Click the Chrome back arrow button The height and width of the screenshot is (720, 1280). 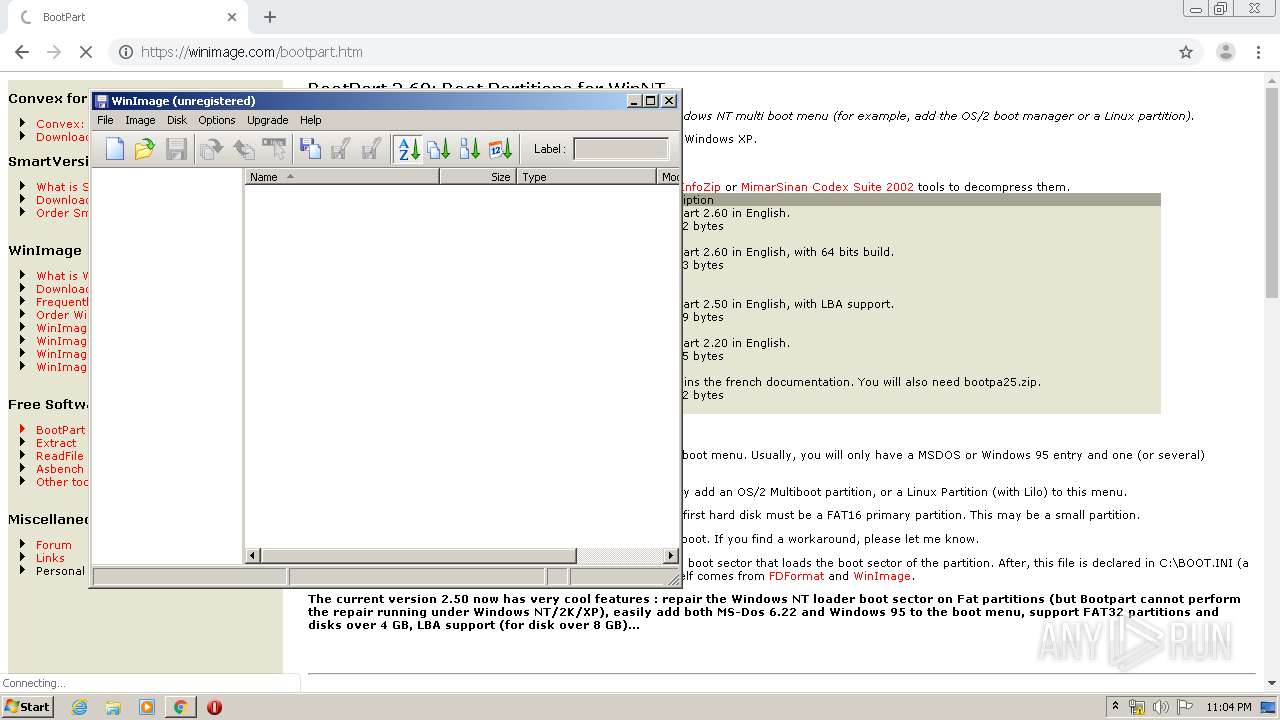(22, 52)
